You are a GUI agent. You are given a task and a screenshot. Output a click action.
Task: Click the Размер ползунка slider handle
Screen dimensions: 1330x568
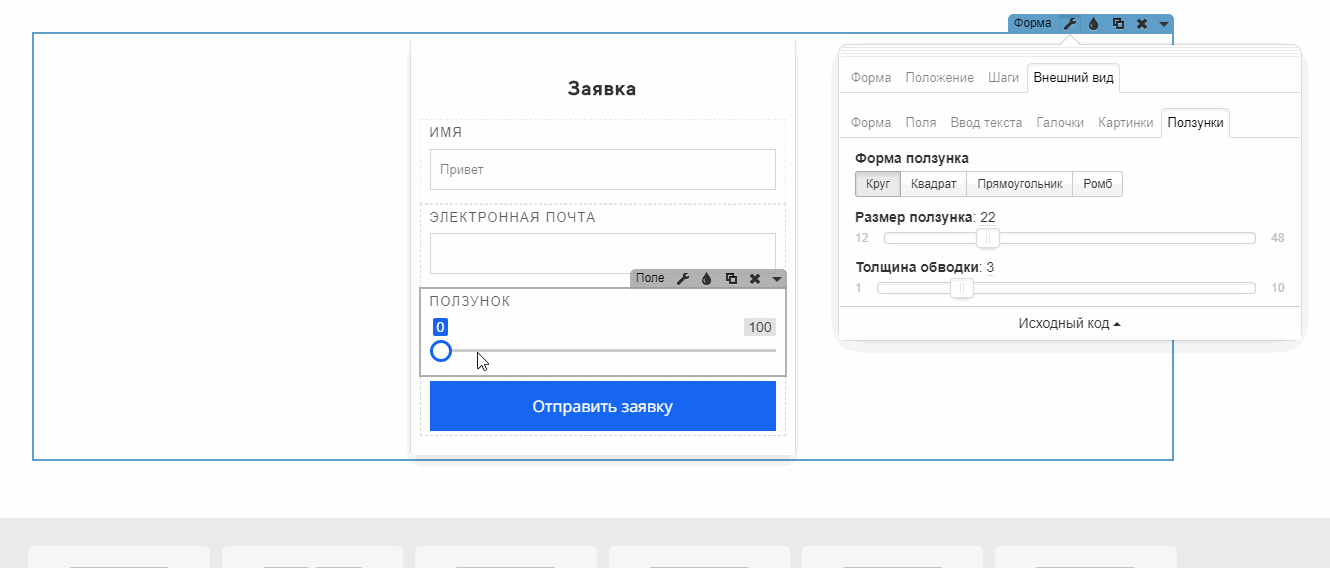tap(988, 238)
